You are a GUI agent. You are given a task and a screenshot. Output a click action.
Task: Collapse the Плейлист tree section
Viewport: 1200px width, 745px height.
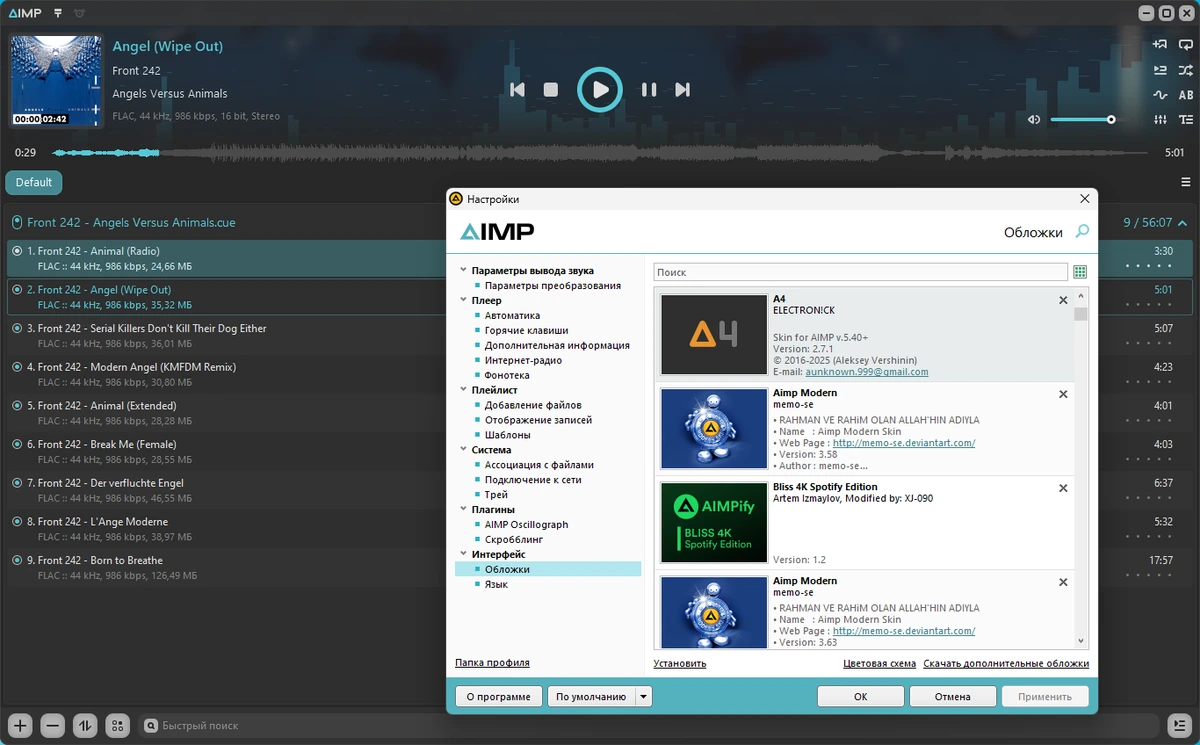(x=463, y=390)
